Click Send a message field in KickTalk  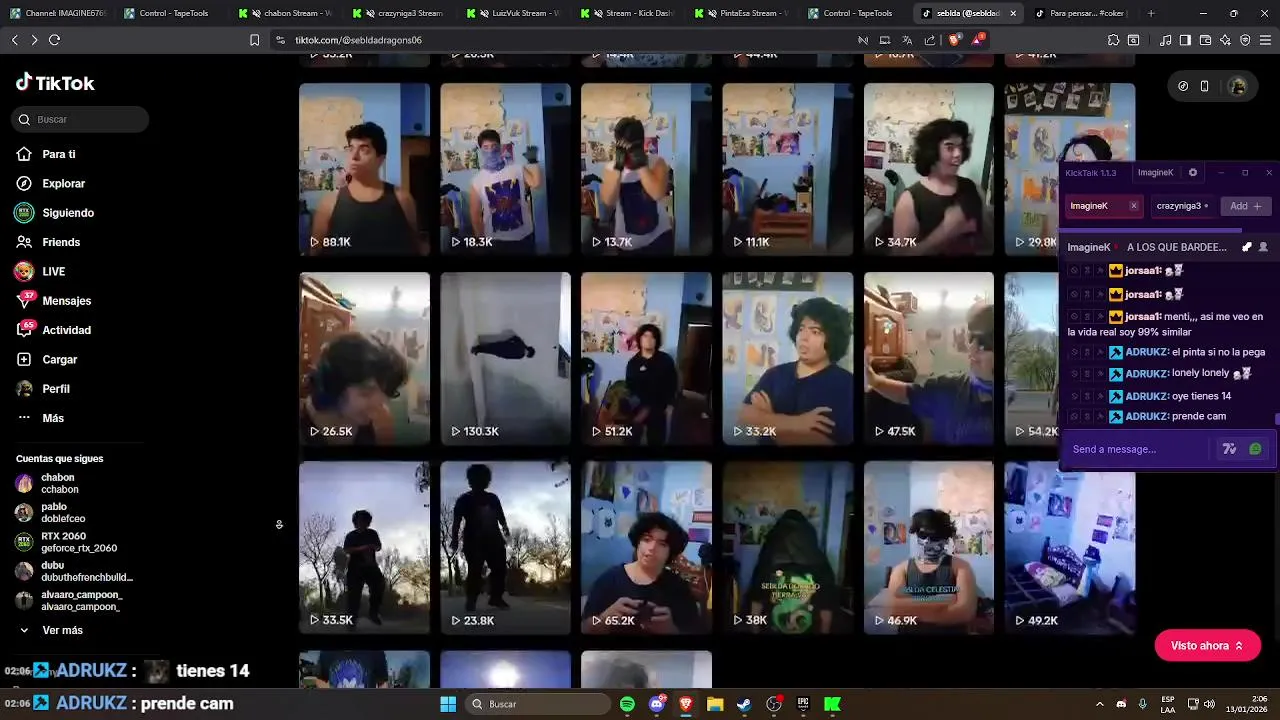click(1138, 449)
